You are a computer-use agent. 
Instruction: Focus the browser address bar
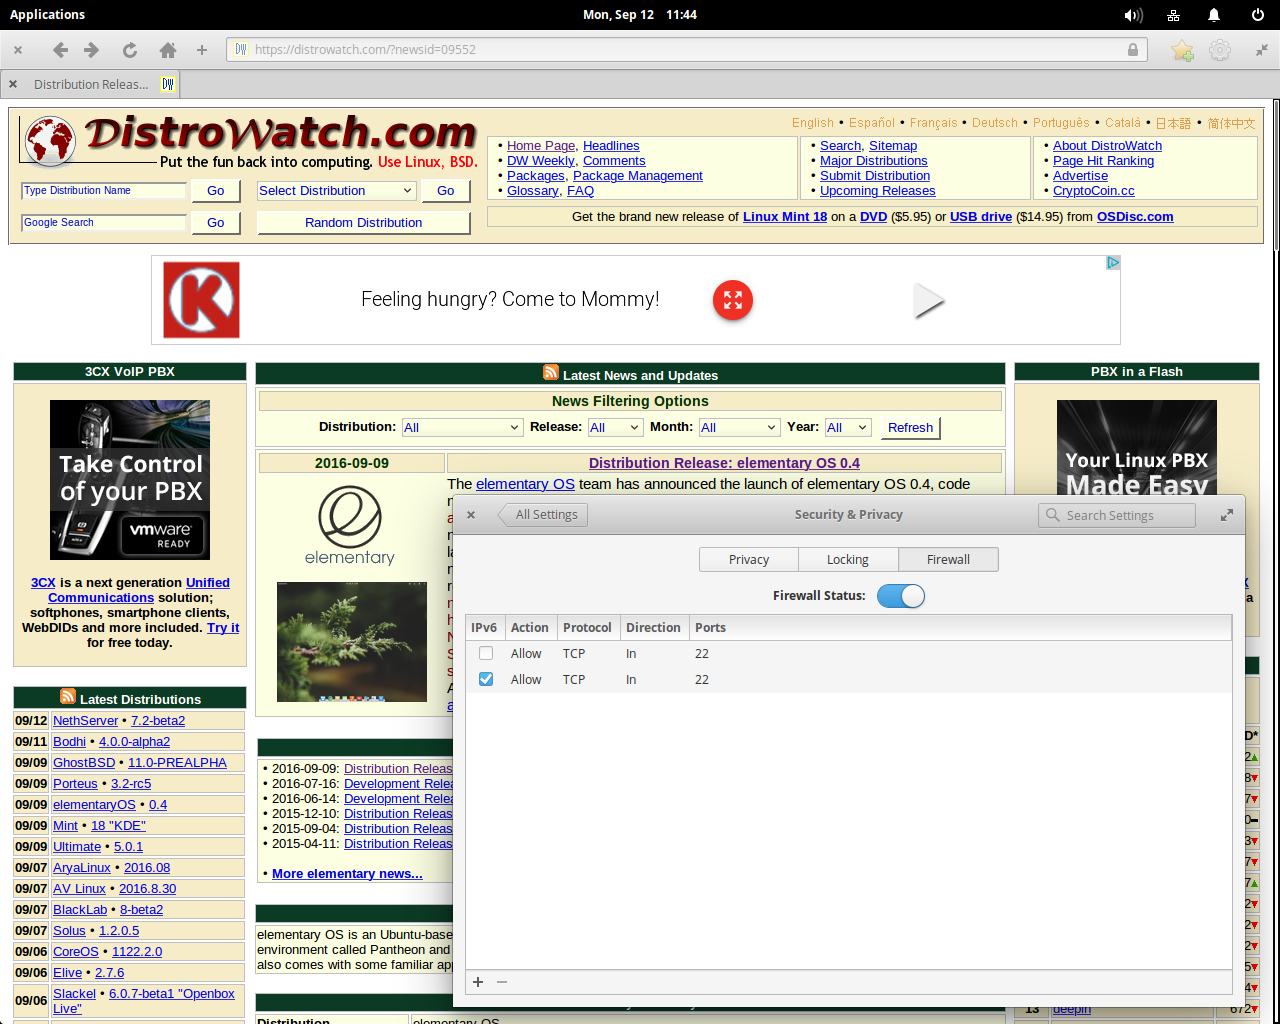(x=686, y=50)
